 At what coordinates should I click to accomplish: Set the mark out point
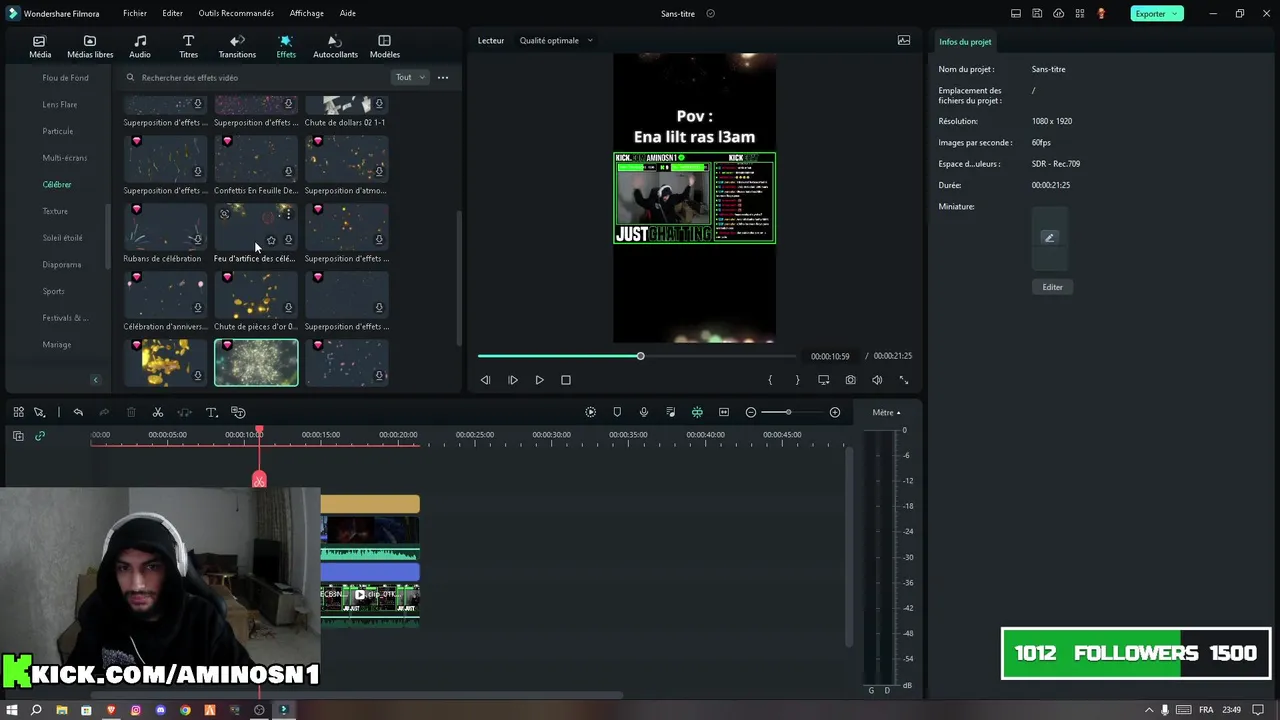(x=797, y=380)
